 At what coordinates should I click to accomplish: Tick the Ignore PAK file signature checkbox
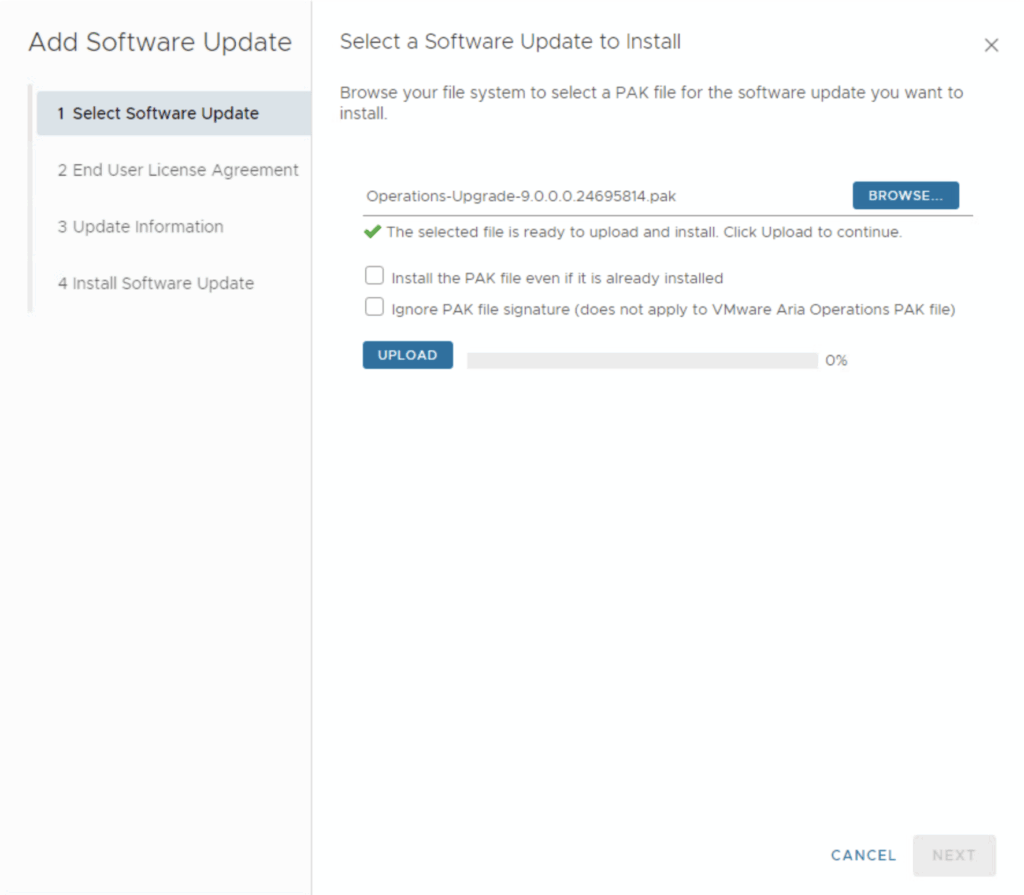(x=374, y=308)
